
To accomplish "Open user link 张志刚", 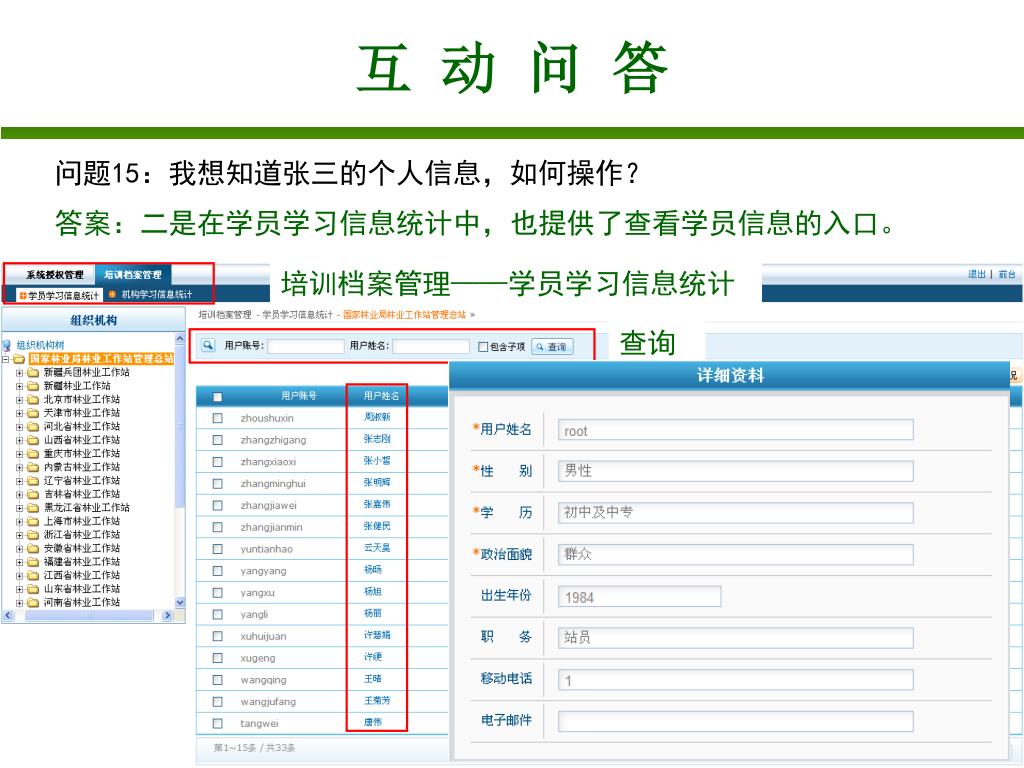I will pos(377,439).
